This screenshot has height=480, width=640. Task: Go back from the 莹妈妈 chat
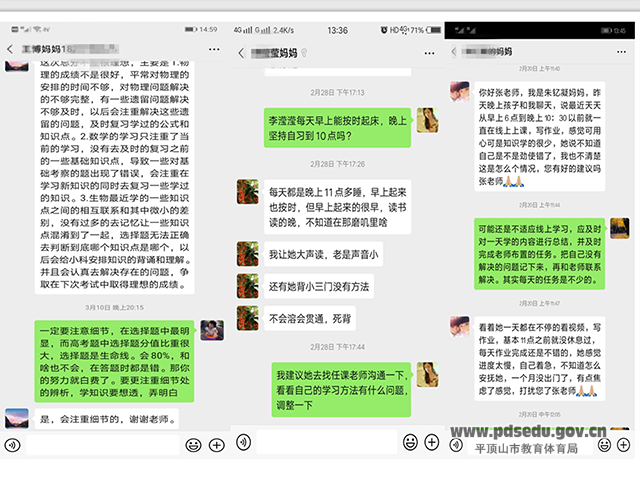[240, 51]
